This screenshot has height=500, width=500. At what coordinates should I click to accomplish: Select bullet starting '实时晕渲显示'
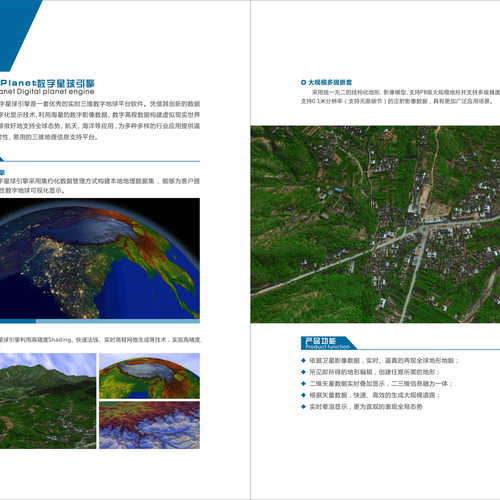[x=362, y=407]
